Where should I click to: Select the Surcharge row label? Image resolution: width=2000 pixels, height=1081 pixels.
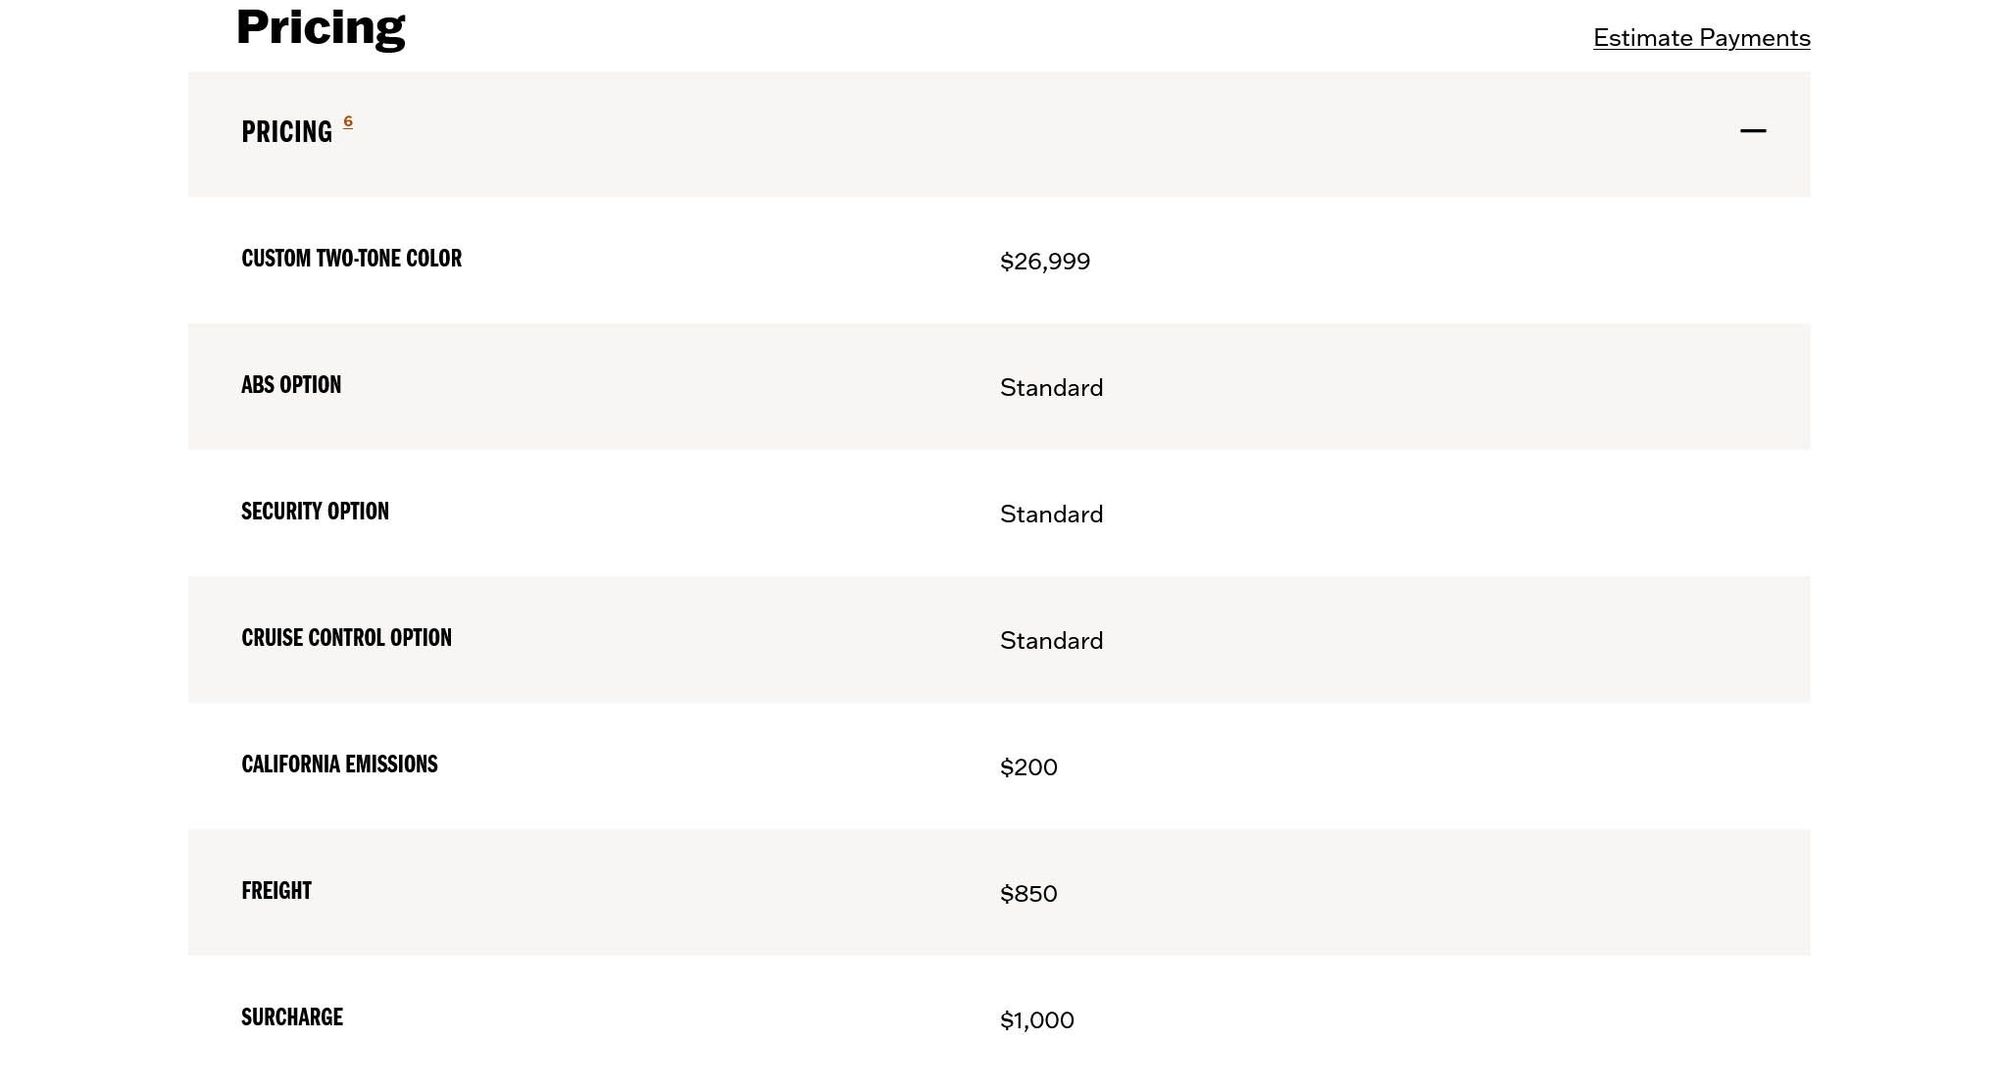292,1018
